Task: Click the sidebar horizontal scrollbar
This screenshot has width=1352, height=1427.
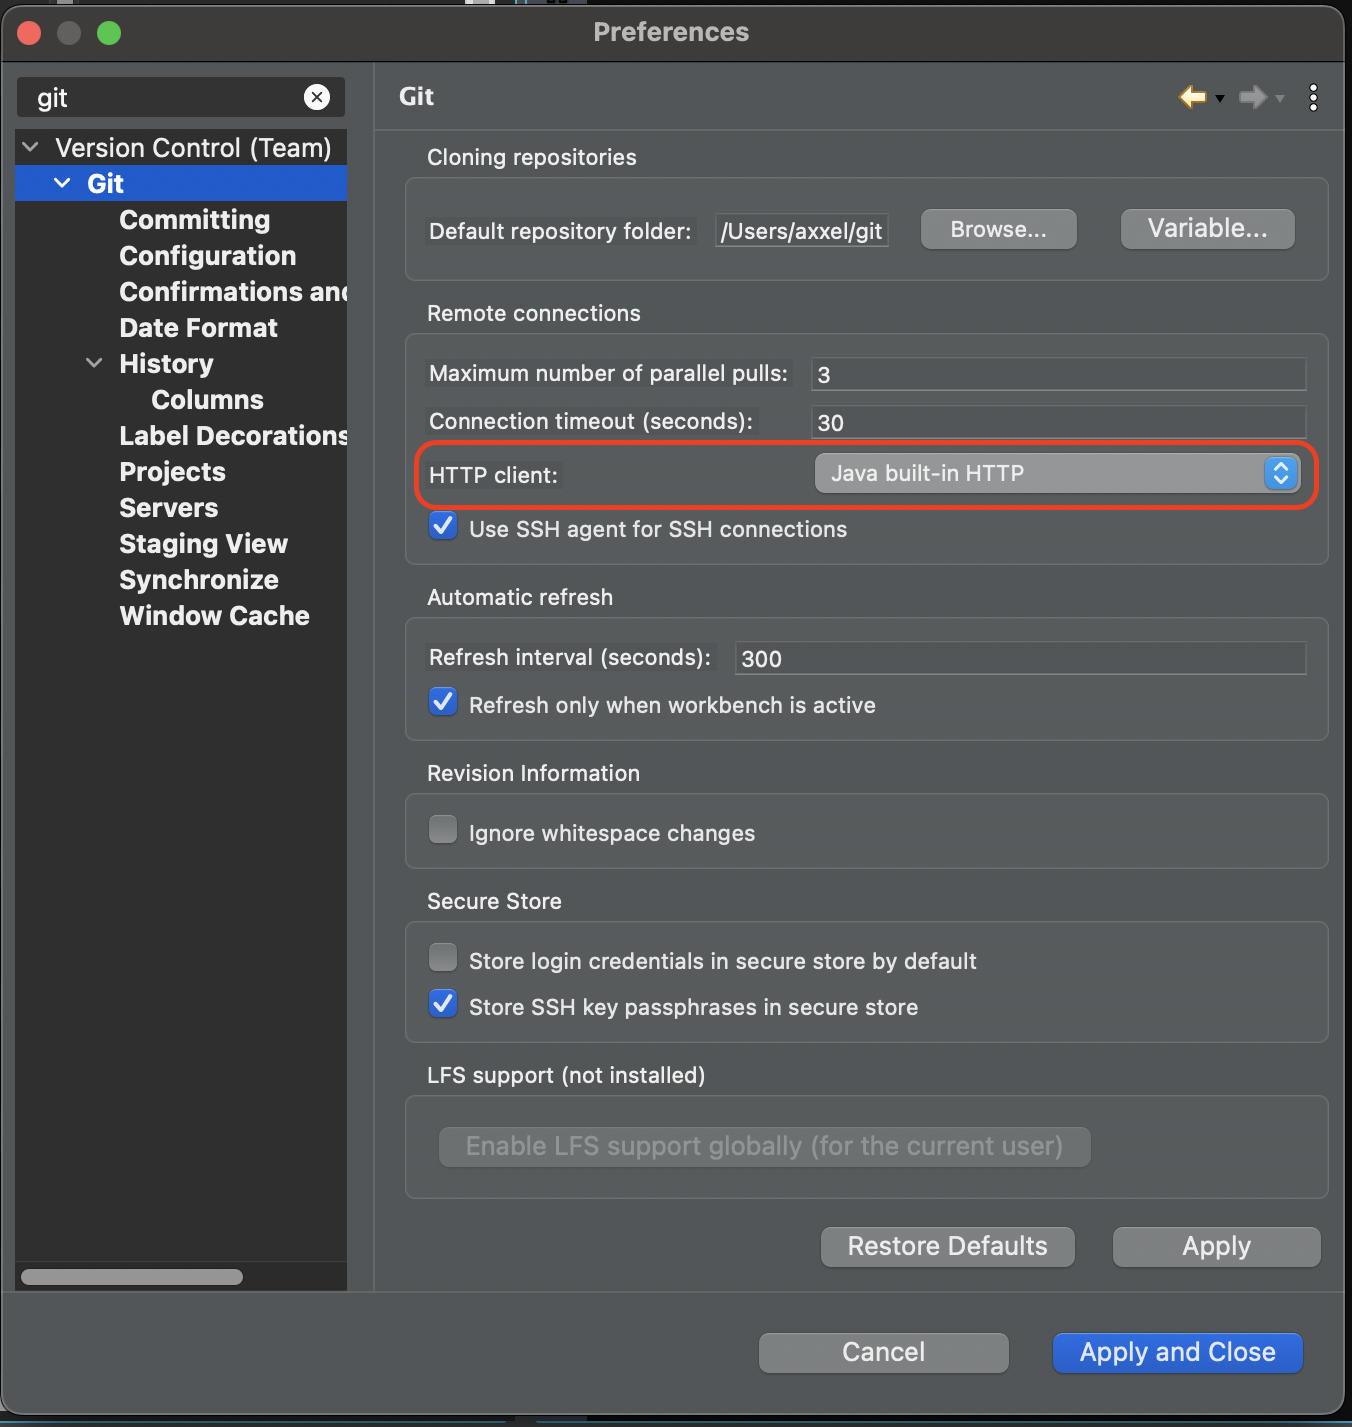Action: 132,1277
